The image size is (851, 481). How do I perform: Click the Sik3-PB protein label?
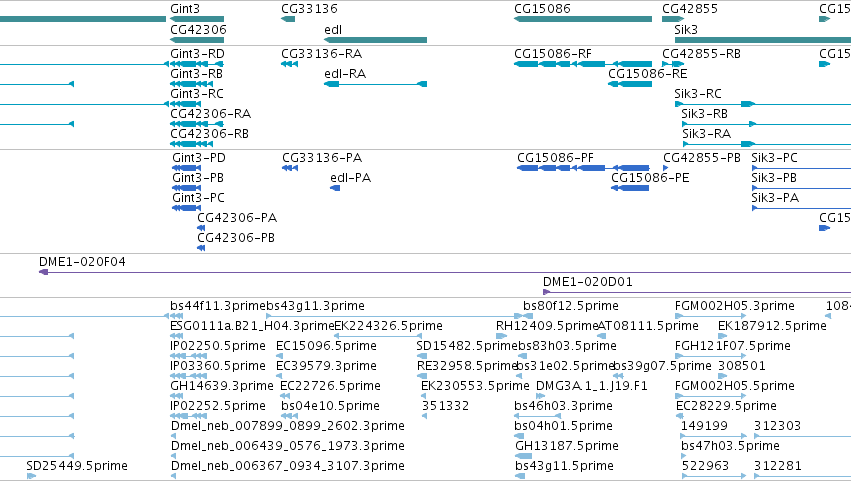774,178
